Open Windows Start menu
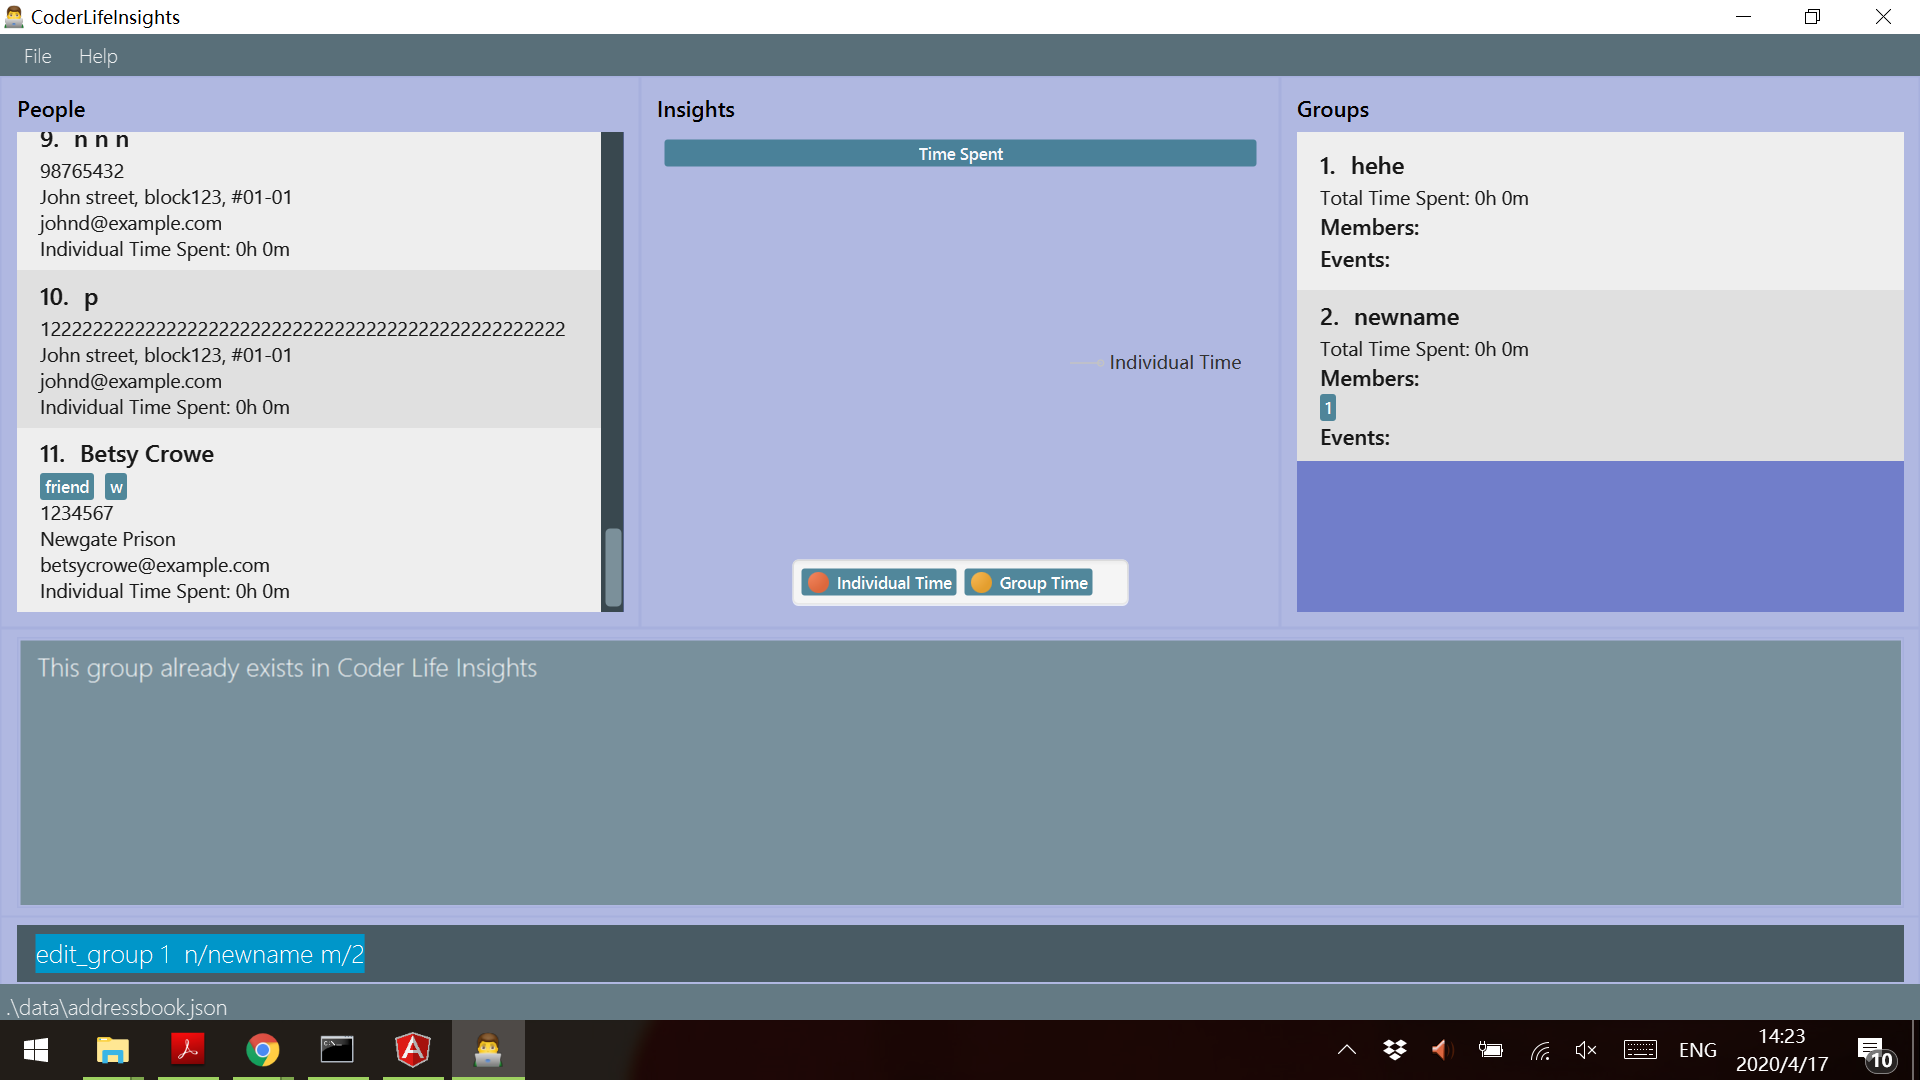Viewport: 1920px width, 1080px height. [36, 1050]
